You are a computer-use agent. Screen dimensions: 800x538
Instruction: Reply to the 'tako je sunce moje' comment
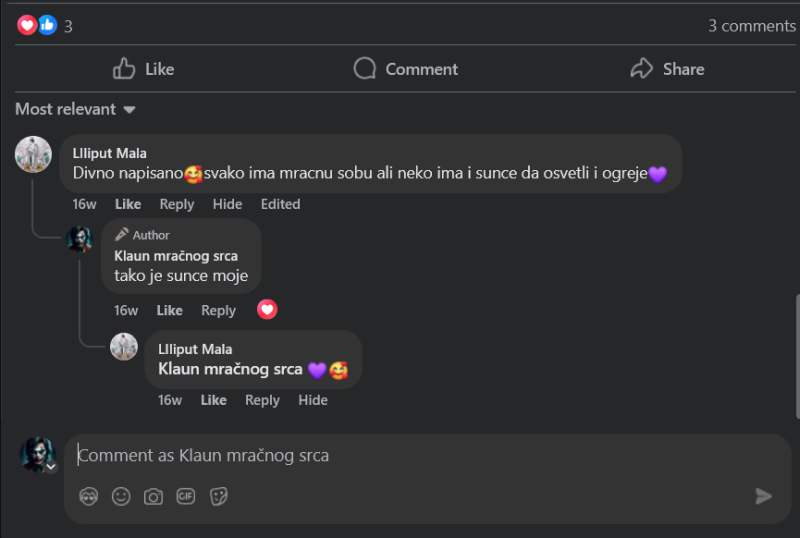(x=218, y=310)
